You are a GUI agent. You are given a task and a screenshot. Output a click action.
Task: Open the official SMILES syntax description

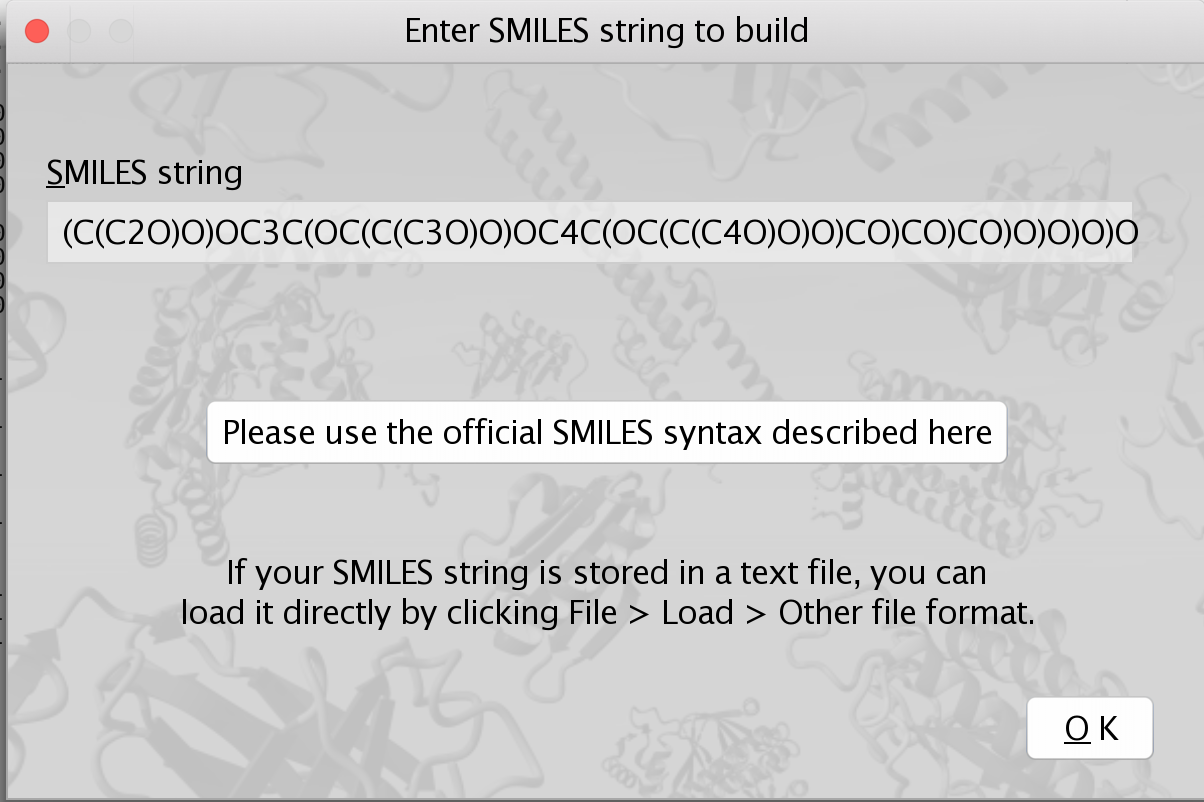(606, 433)
